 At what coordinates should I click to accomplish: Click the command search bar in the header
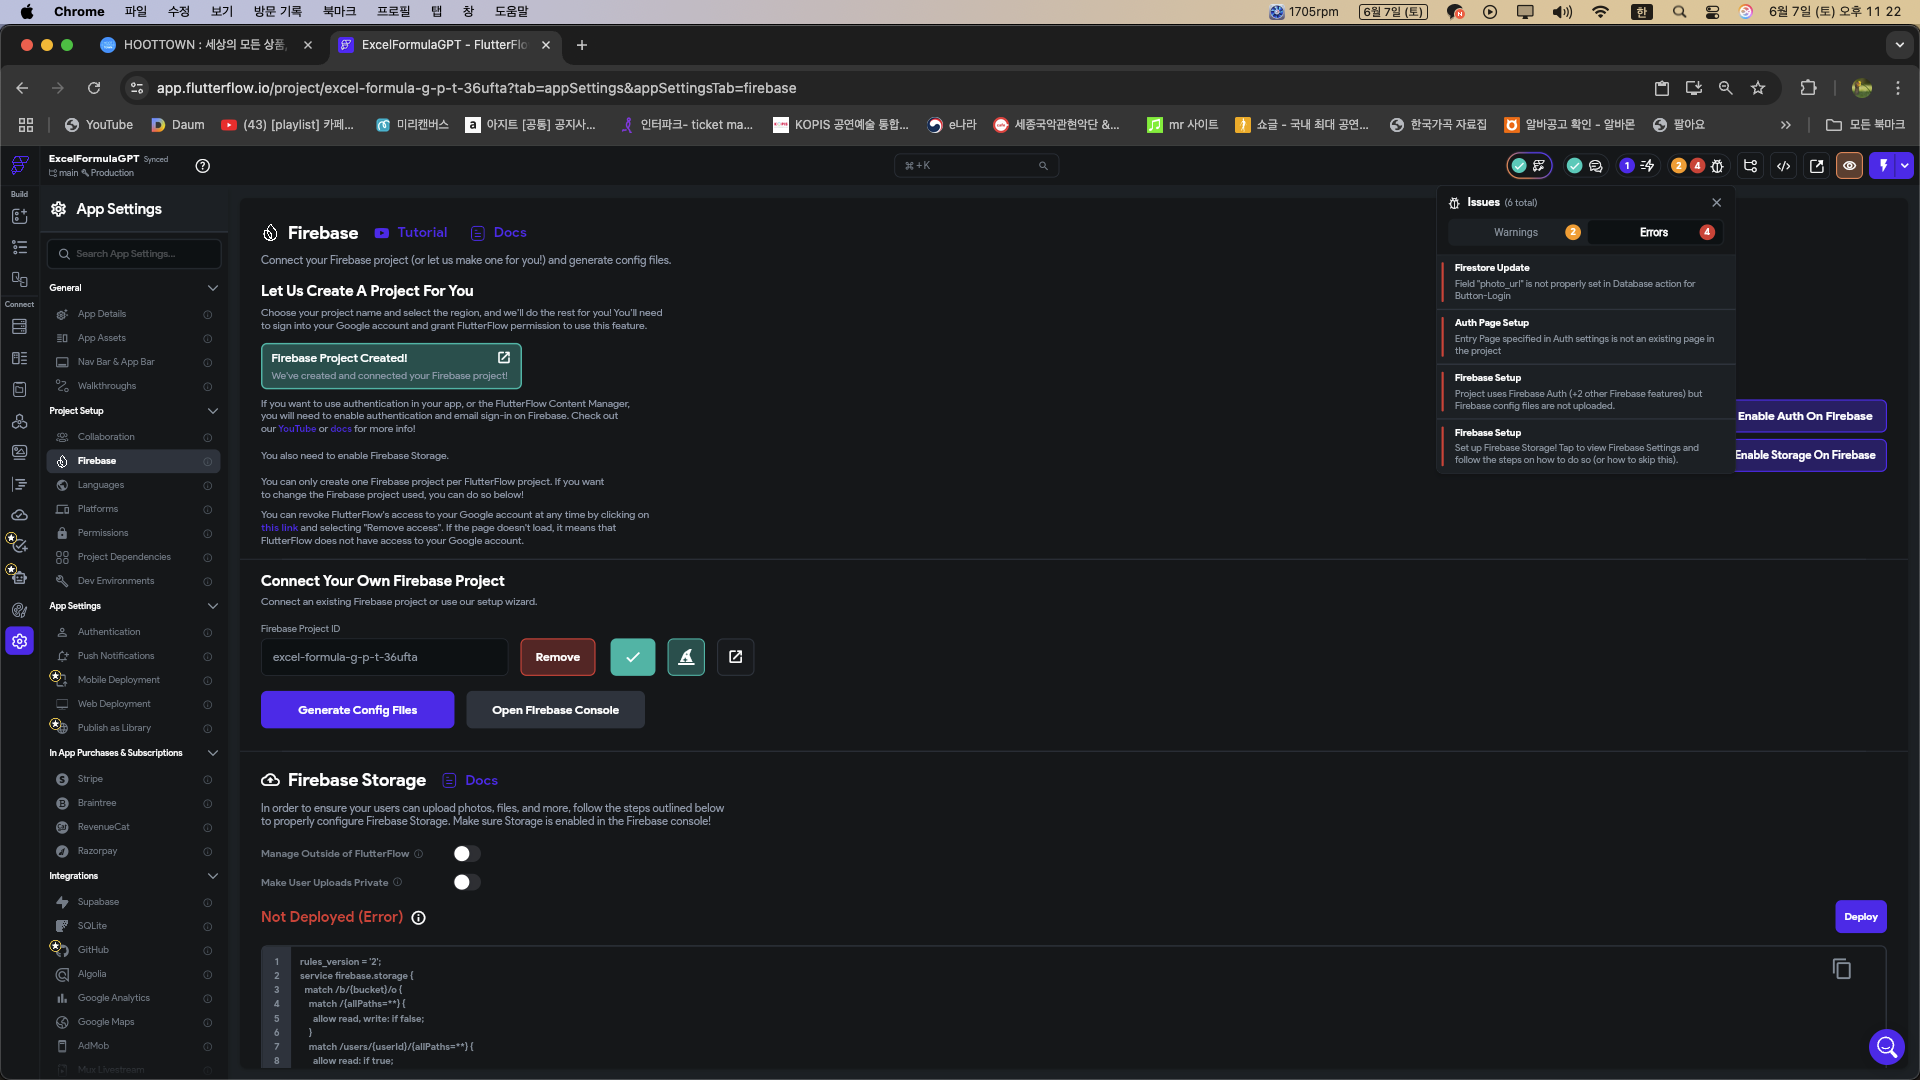pos(976,166)
